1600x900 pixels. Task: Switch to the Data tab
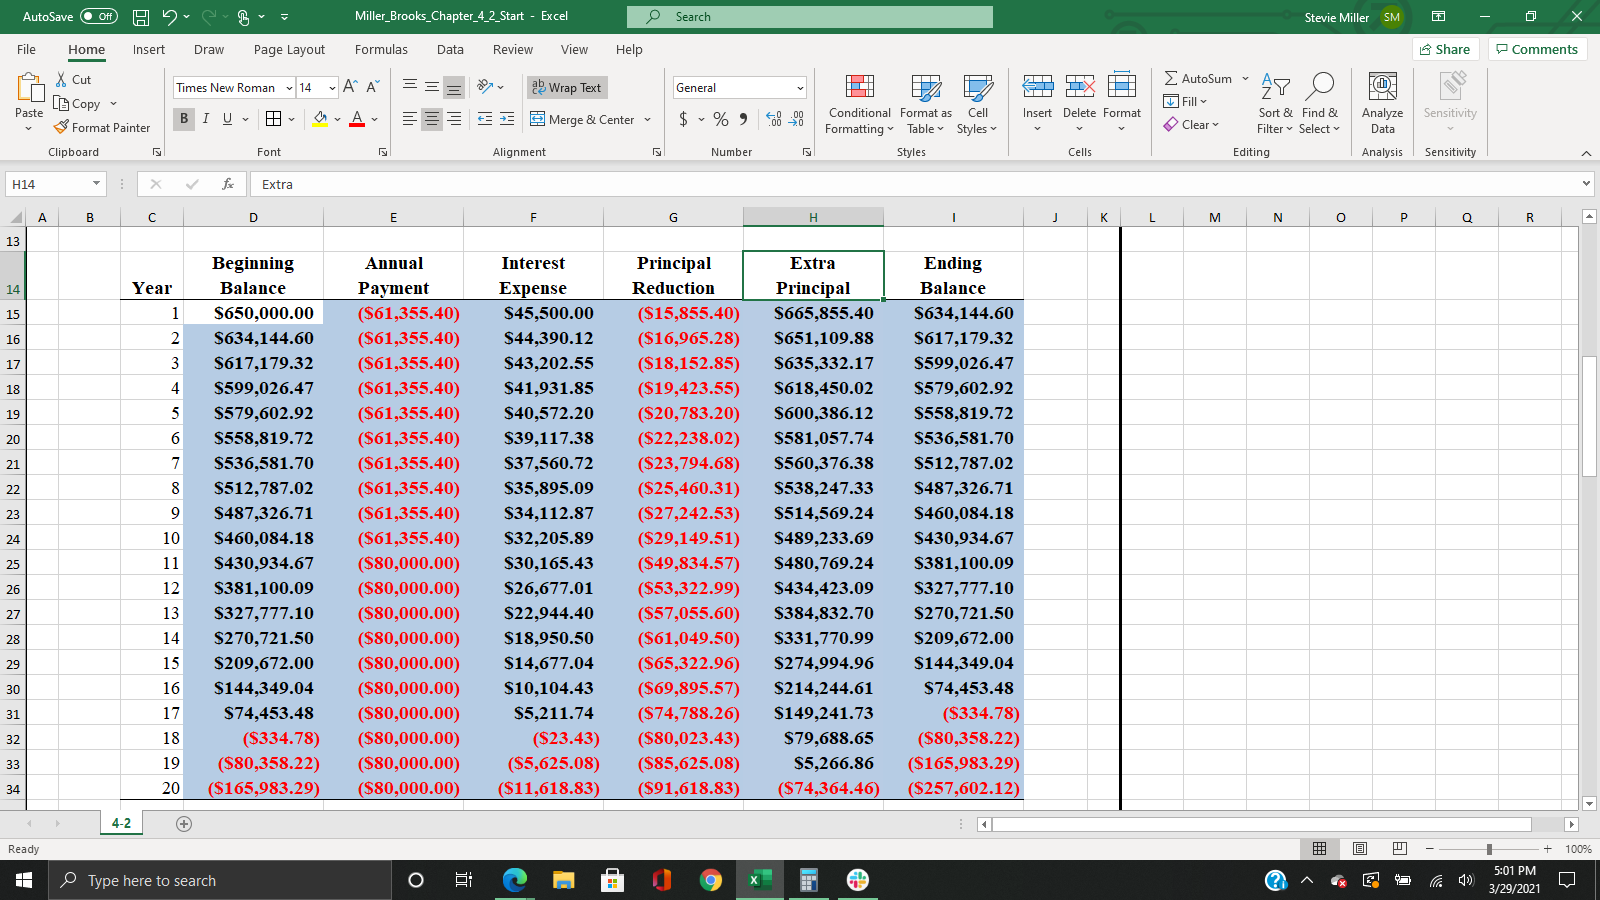click(450, 49)
